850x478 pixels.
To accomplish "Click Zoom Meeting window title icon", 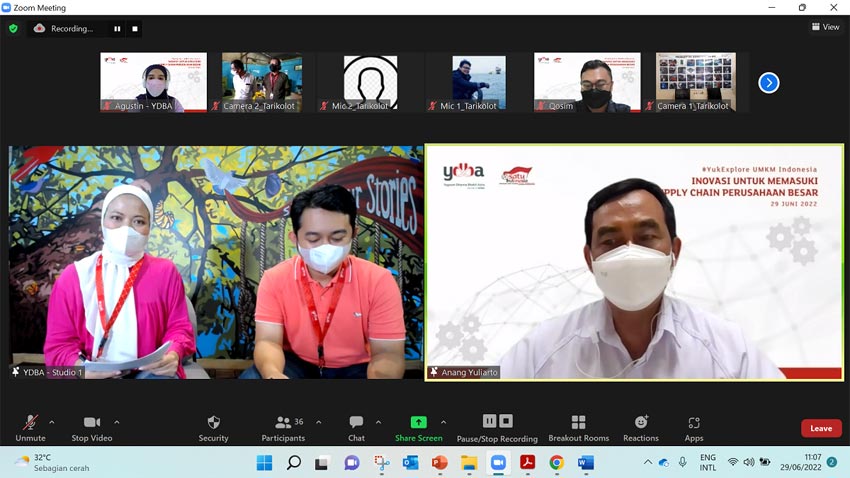I will tap(6, 8).
